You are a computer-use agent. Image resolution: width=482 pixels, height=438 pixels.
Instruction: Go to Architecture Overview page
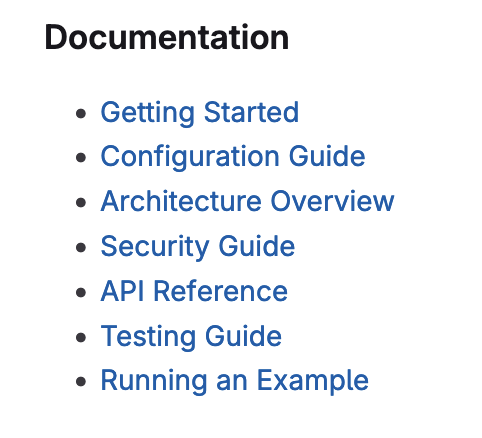247,201
